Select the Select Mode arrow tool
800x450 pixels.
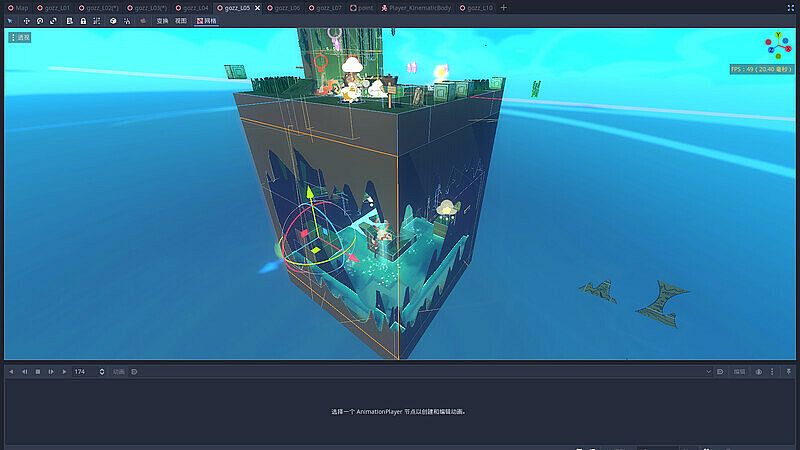pyautogui.click(x=10, y=20)
